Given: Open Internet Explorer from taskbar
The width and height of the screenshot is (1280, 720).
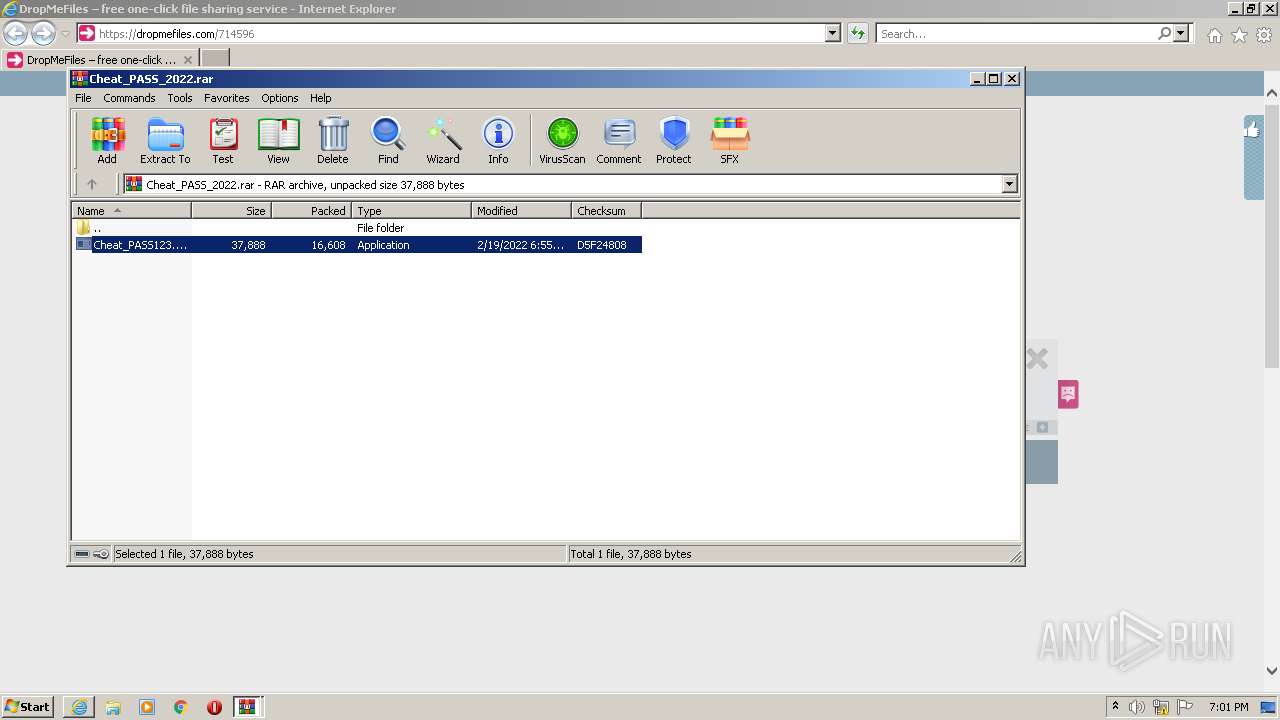Looking at the screenshot, I should [79, 707].
